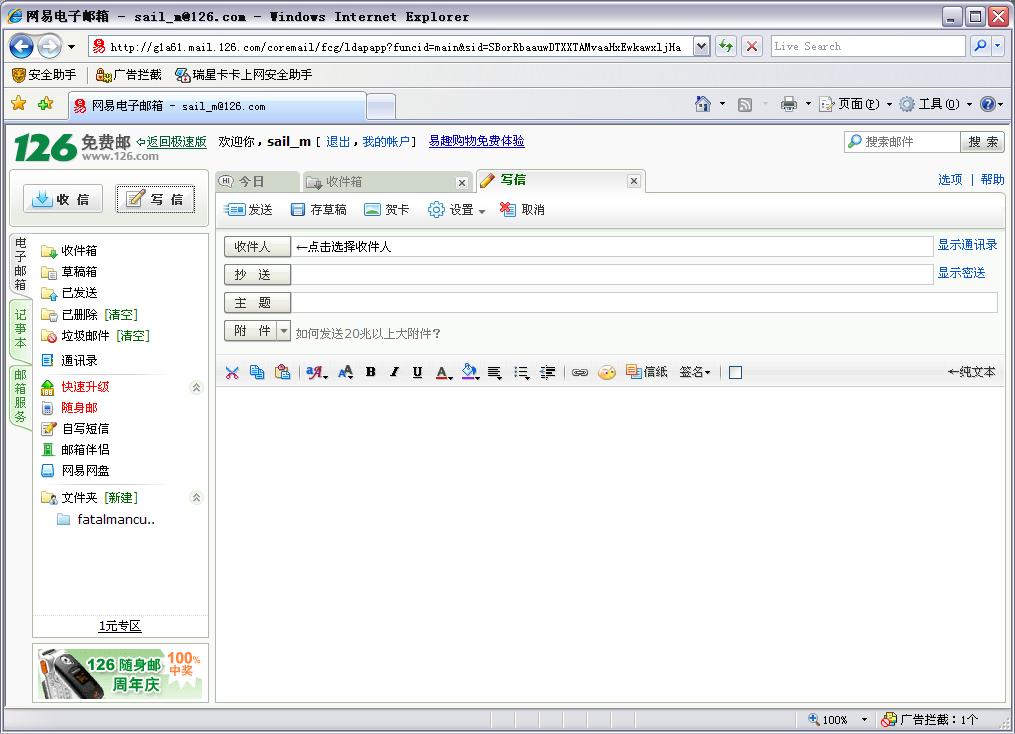This screenshot has height=734, width=1015.
Task: Click the square box icon after 签名
Action: click(x=735, y=372)
